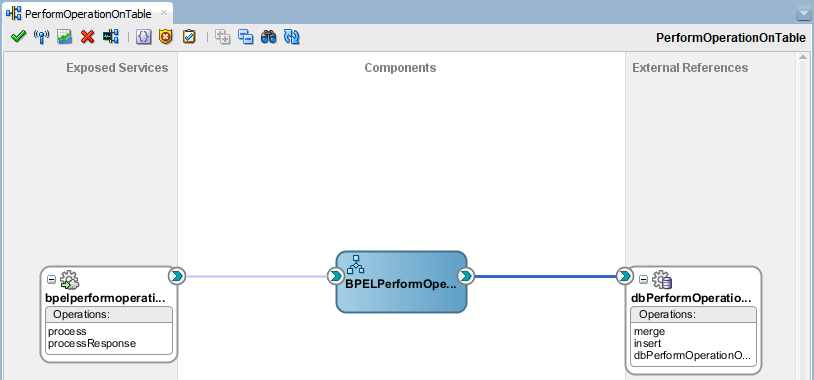The height and width of the screenshot is (380, 814).
Task: Click the 'External References' lane header
Action: point(690,68)
